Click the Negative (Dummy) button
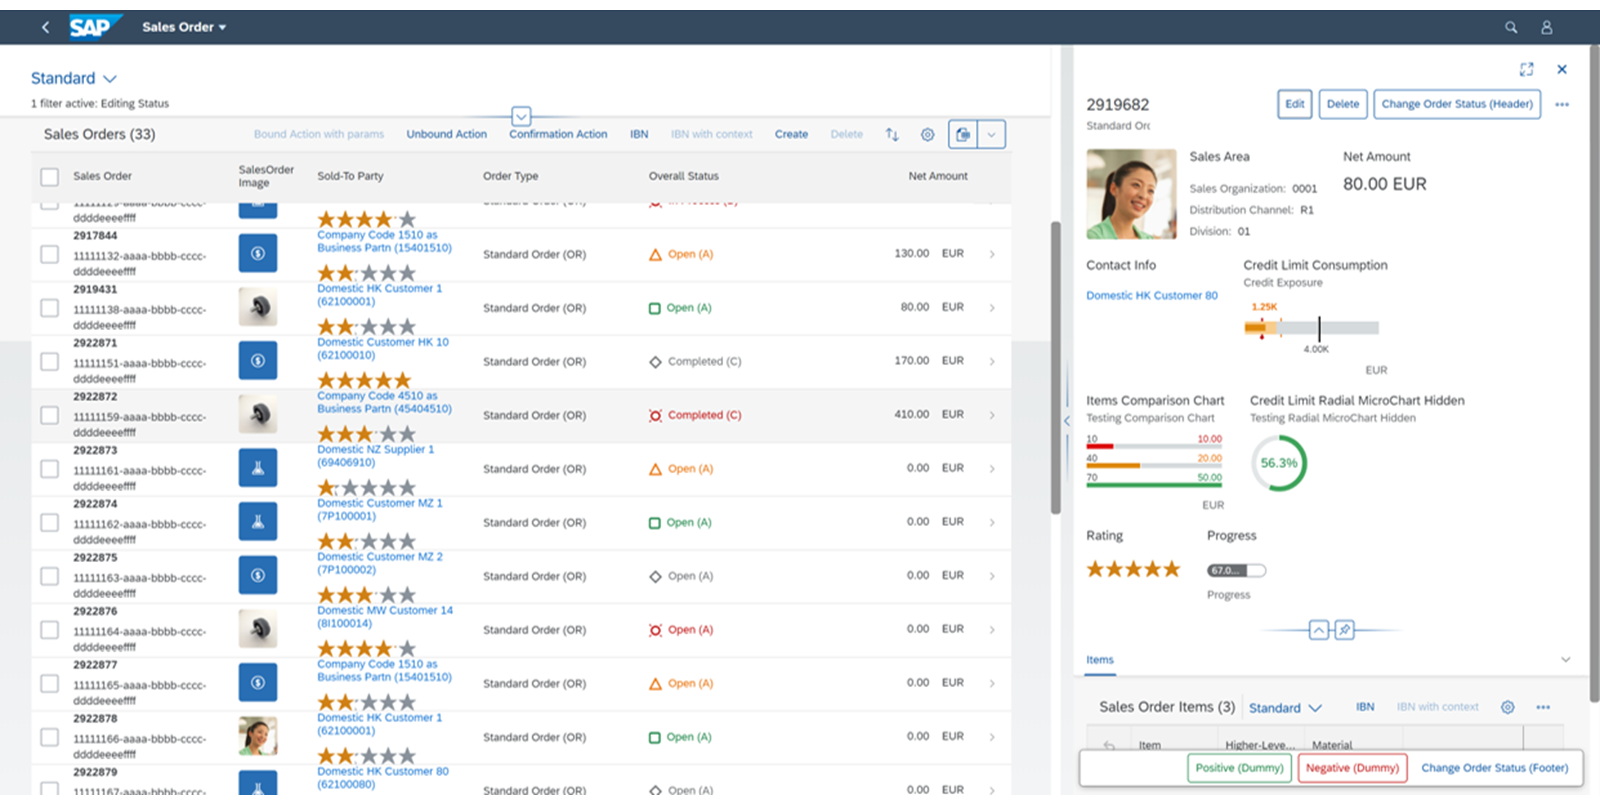Screen dimensions: 1600x805 pyautogui.click(x=1352, y=768)
